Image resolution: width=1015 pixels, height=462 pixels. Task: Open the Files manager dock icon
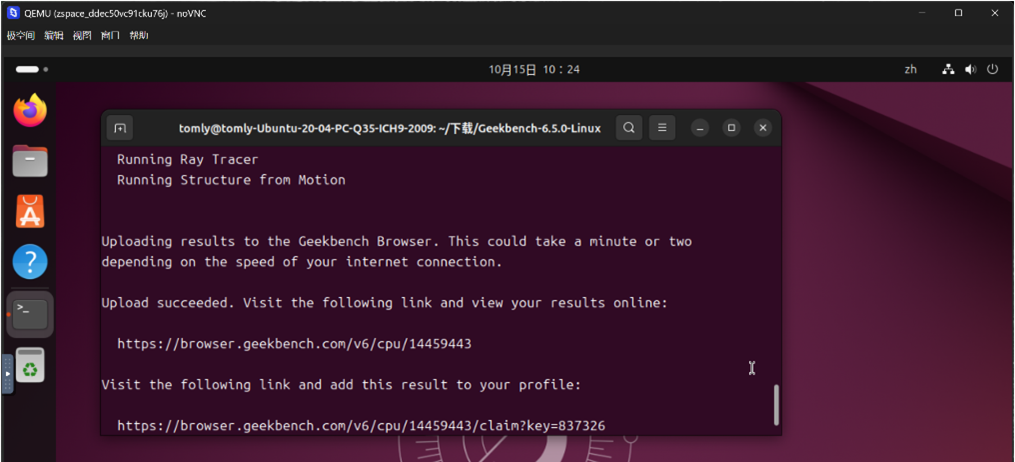pos(30,160)
